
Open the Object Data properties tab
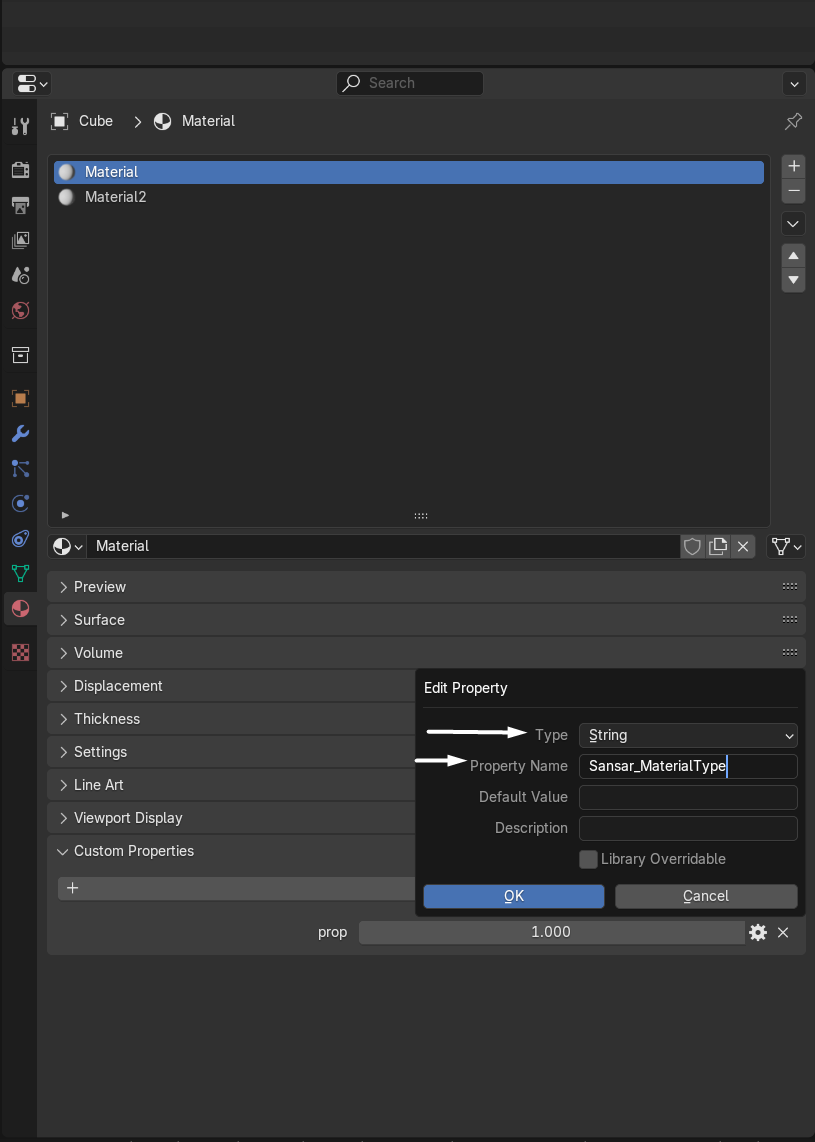point(20,573)
